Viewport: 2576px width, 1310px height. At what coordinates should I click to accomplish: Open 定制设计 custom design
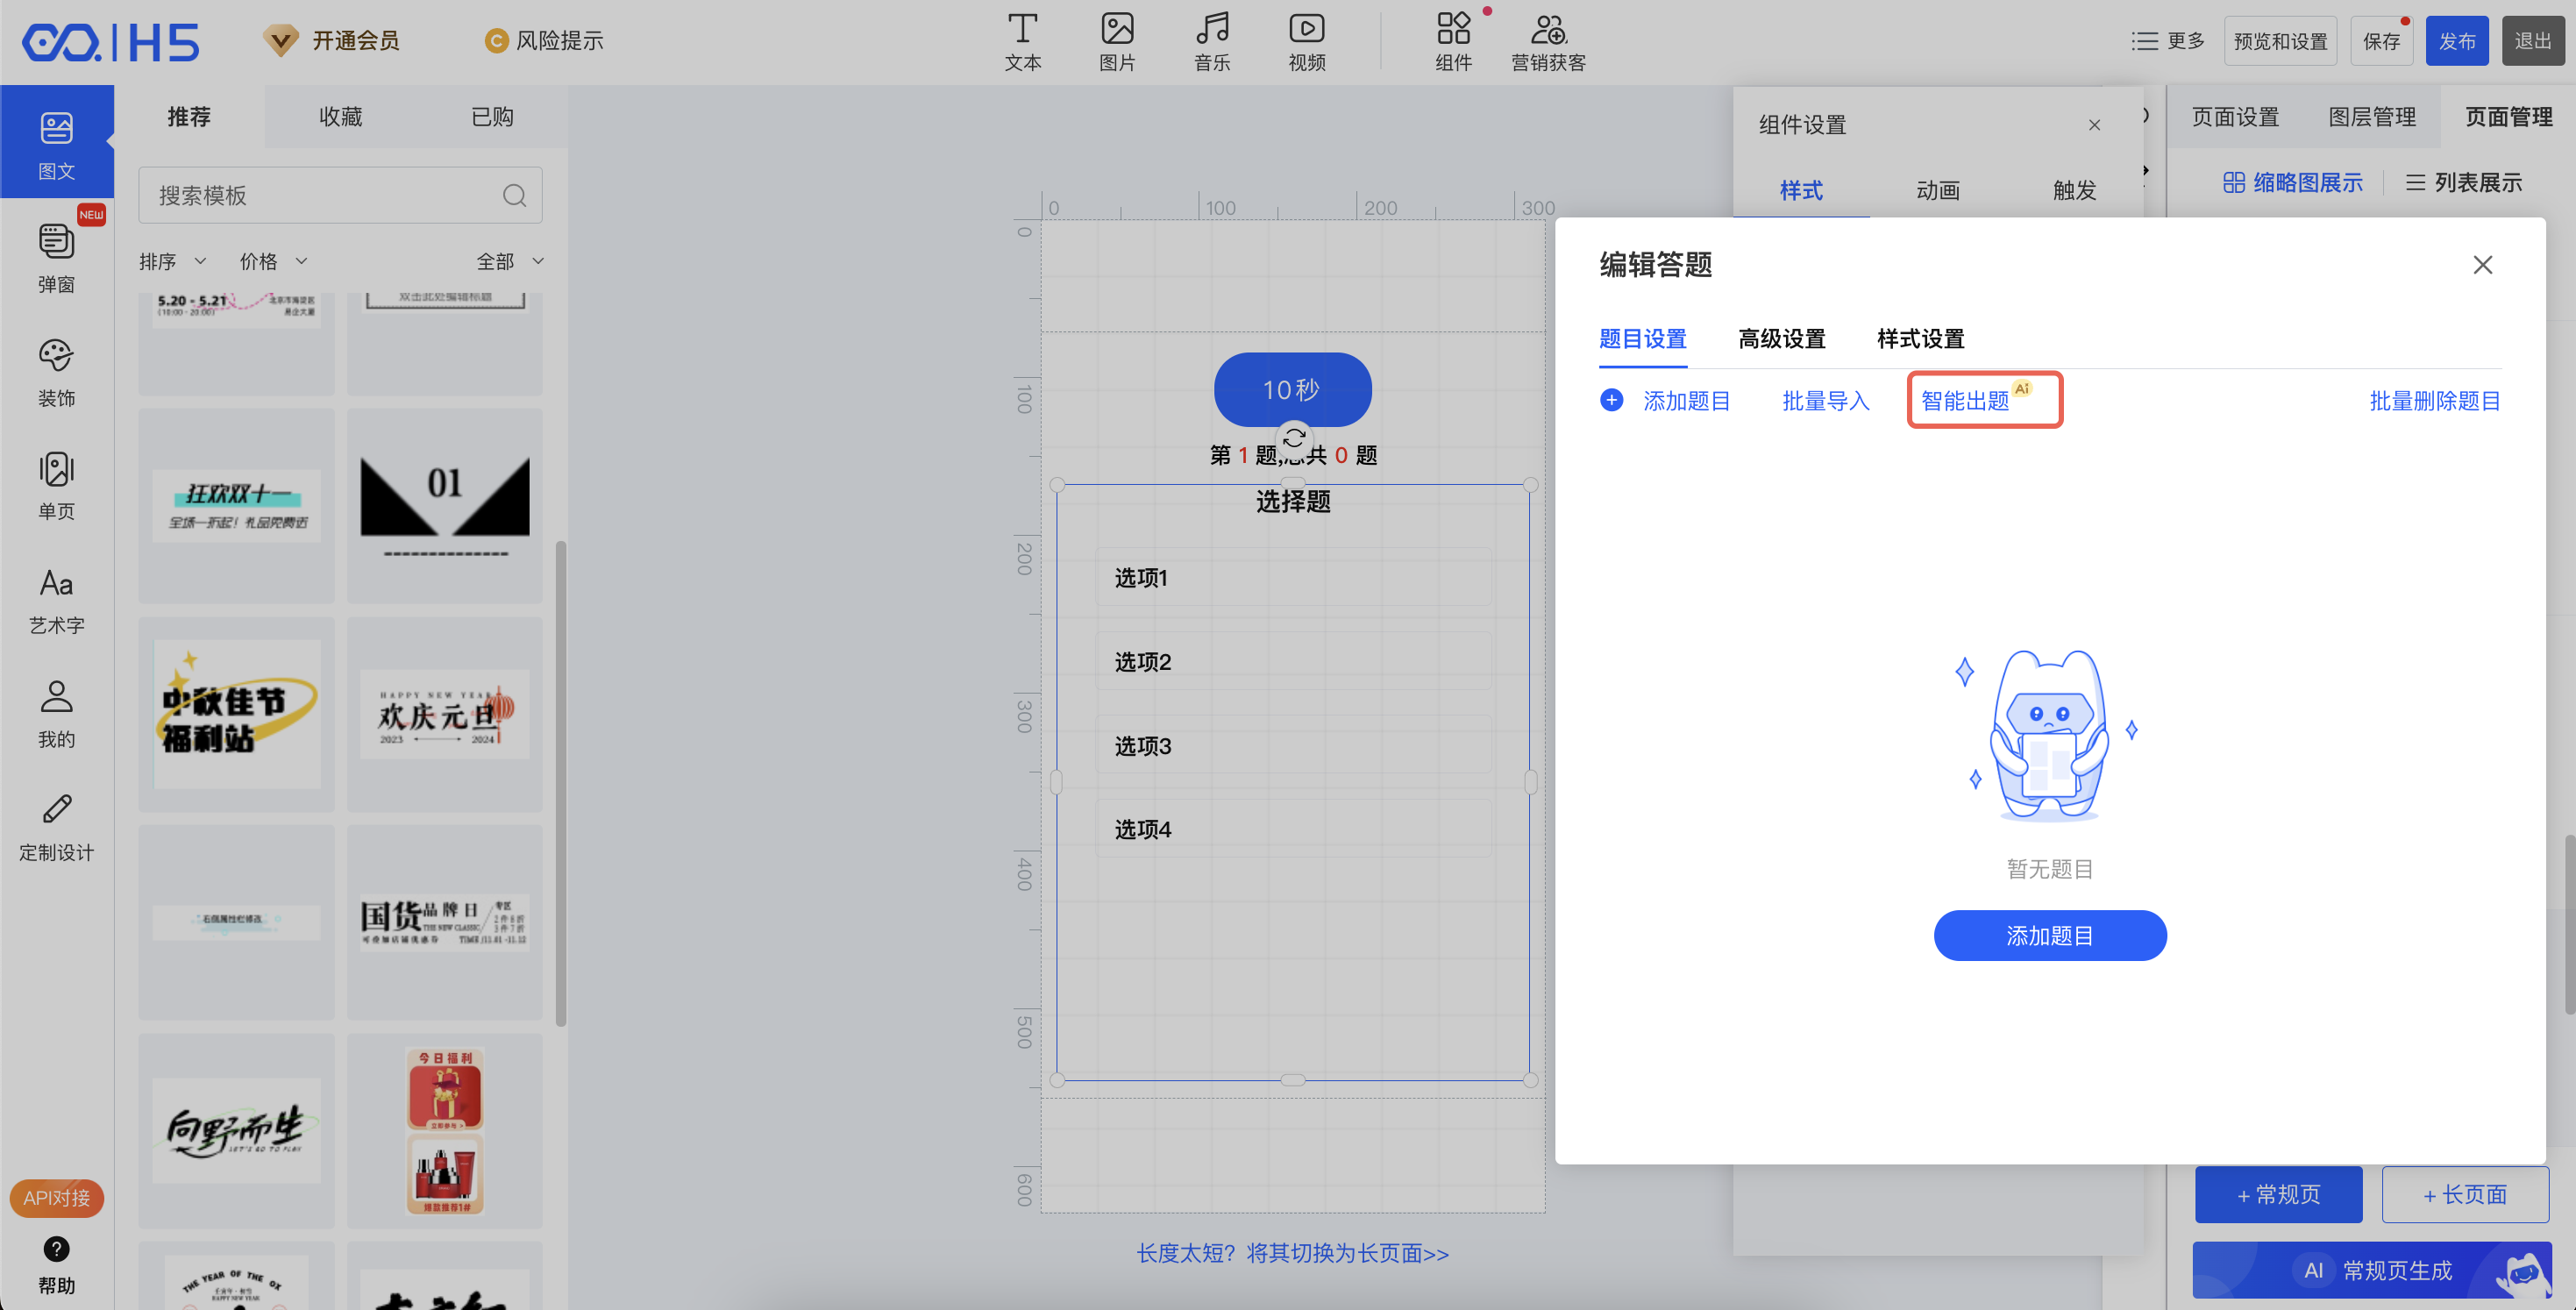coord(56,828)
